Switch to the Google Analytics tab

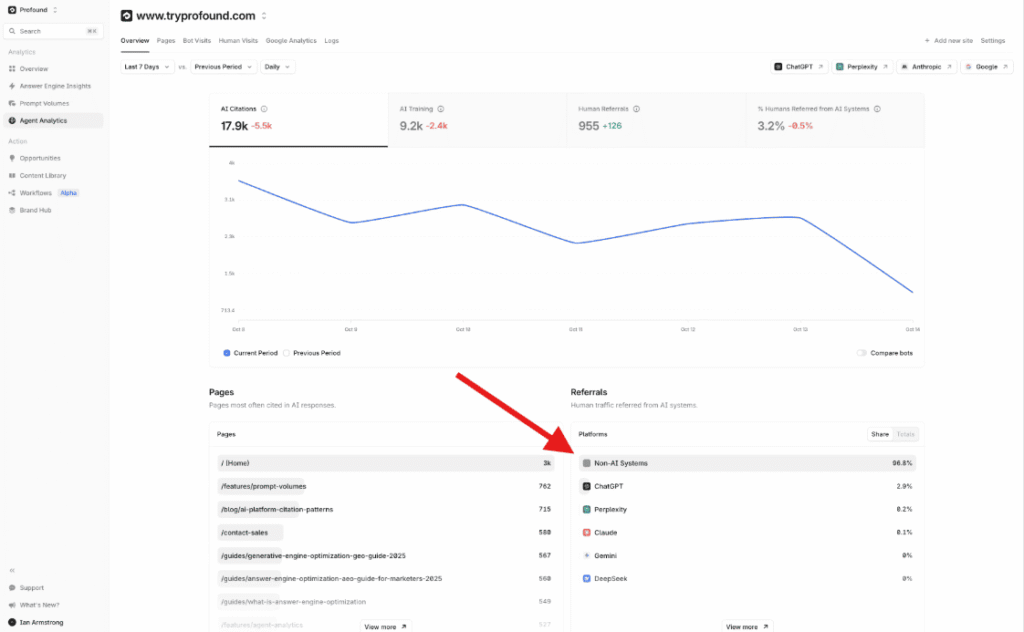click(x=291, y=40)
